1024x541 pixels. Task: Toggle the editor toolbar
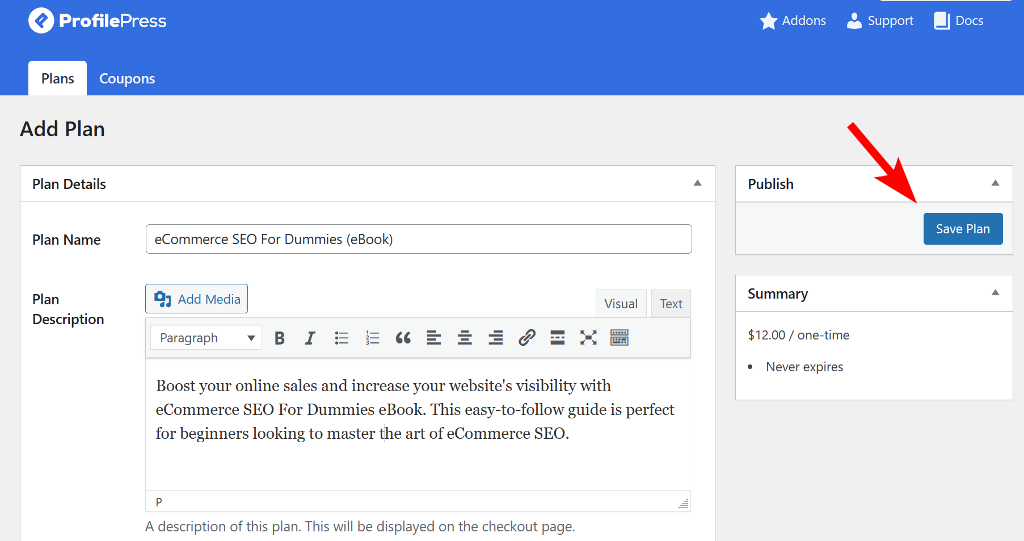click(x=619, y=338)
